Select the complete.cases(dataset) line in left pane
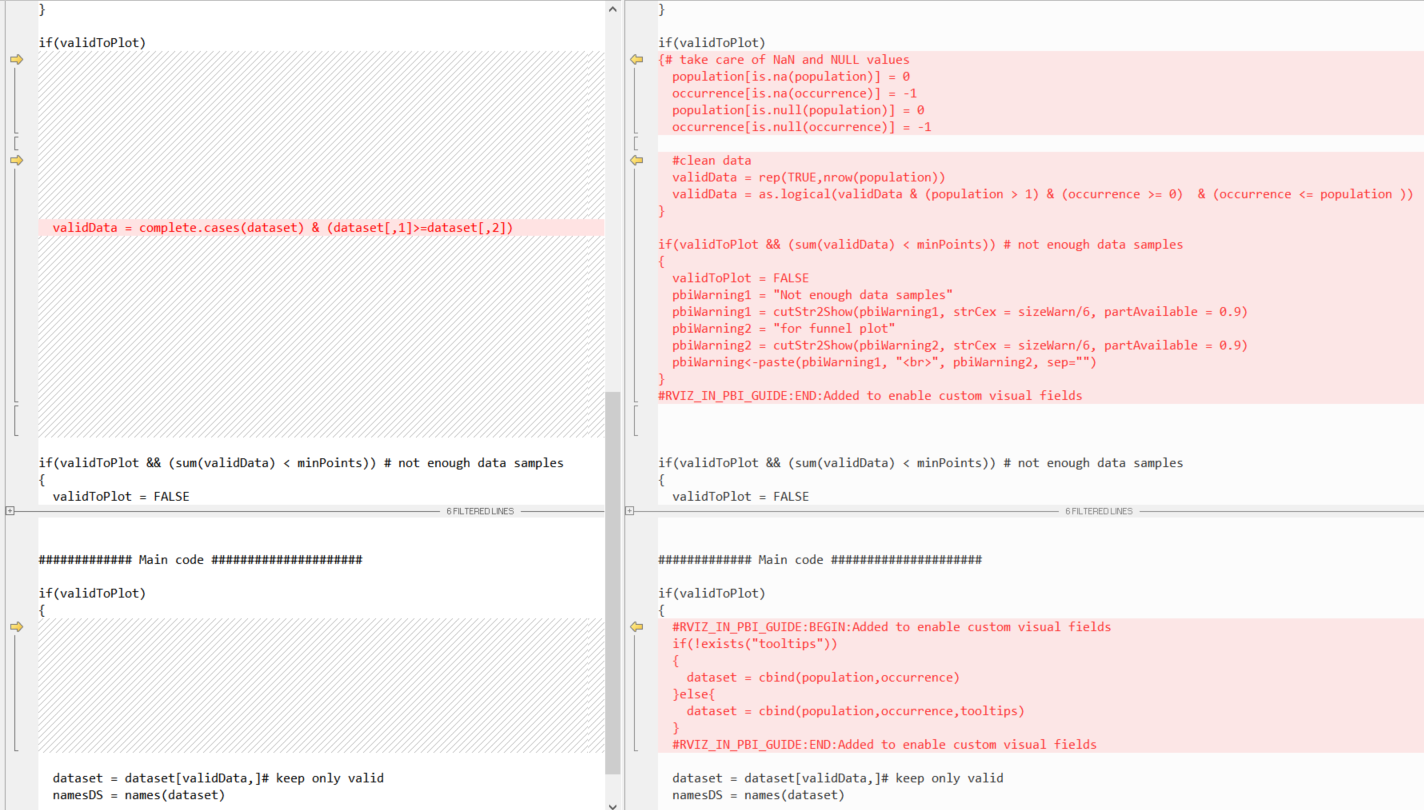 pyautogui.click(x=321, y=228)
